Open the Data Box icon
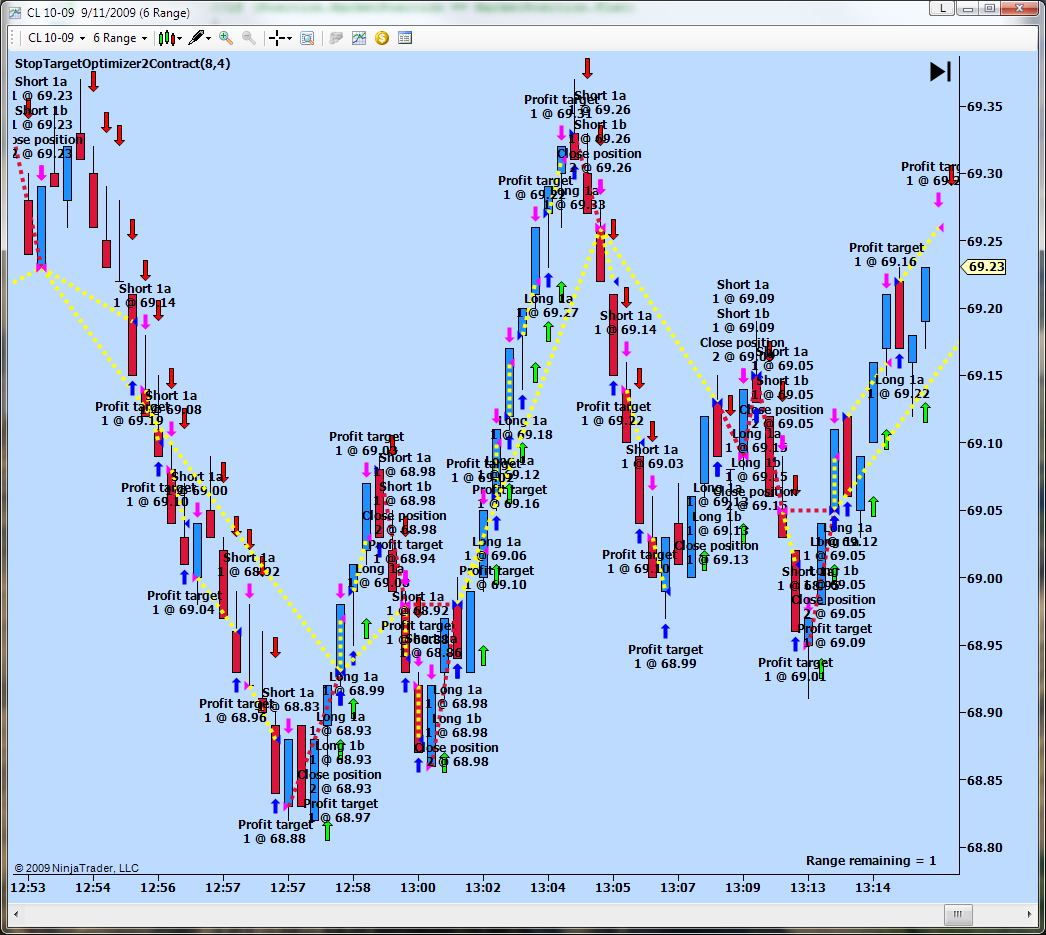The image size is (1046, 935). (307, 38)
